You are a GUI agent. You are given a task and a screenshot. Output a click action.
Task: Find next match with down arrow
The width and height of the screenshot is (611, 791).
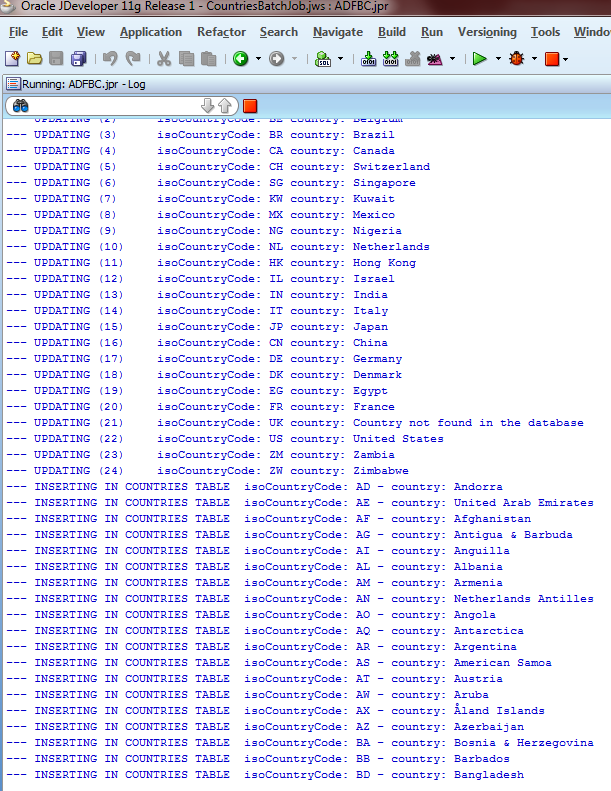(208, 105)
